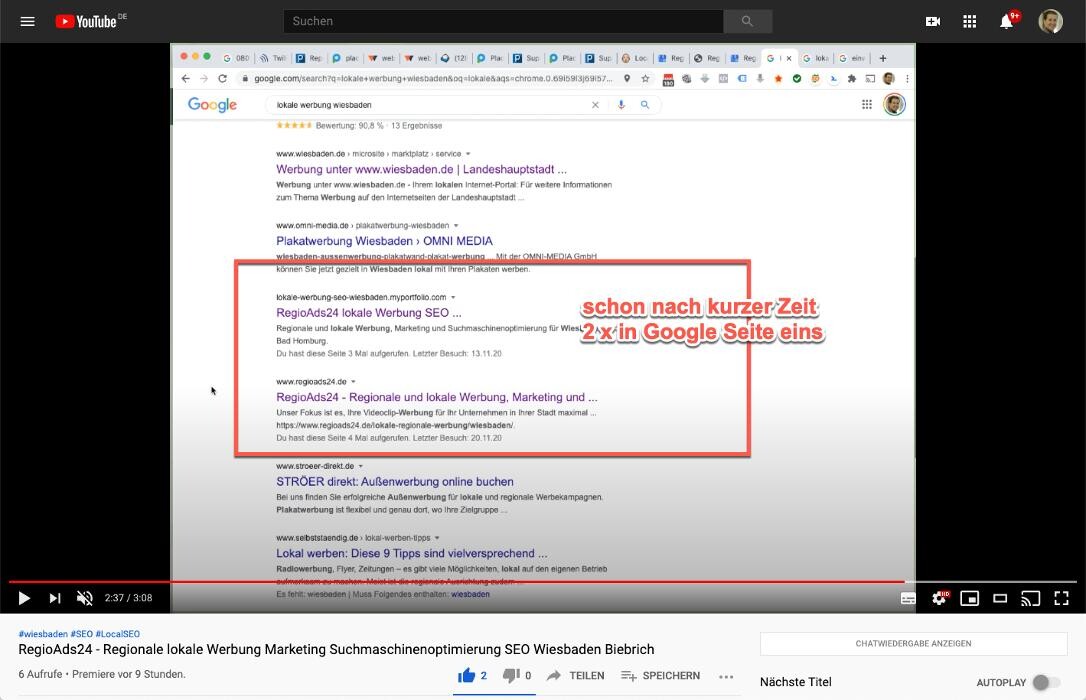Activate the Miniplayer icon

click(x=969, y=598)
